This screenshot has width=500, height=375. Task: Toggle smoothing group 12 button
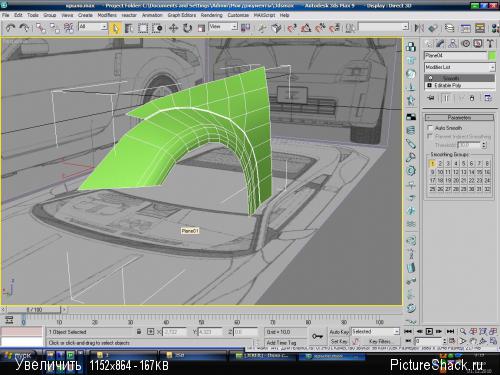[x=456, y=172]
